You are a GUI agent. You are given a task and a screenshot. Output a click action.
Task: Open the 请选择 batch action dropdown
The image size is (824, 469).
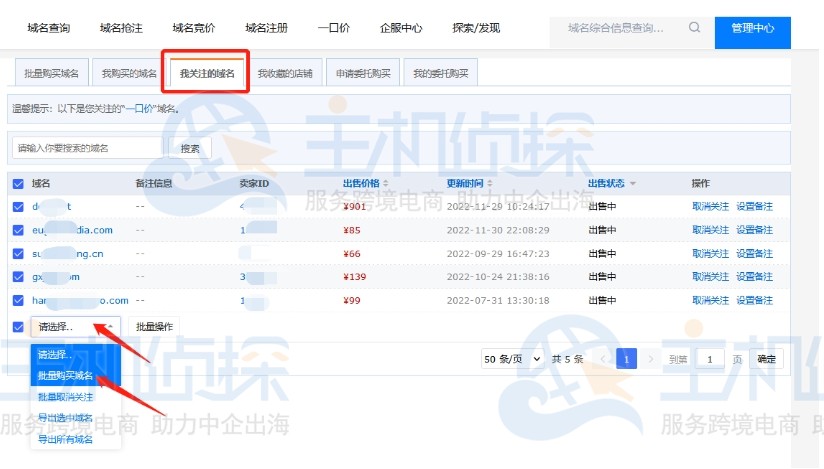pyautogui.click(x=76, y=327)
